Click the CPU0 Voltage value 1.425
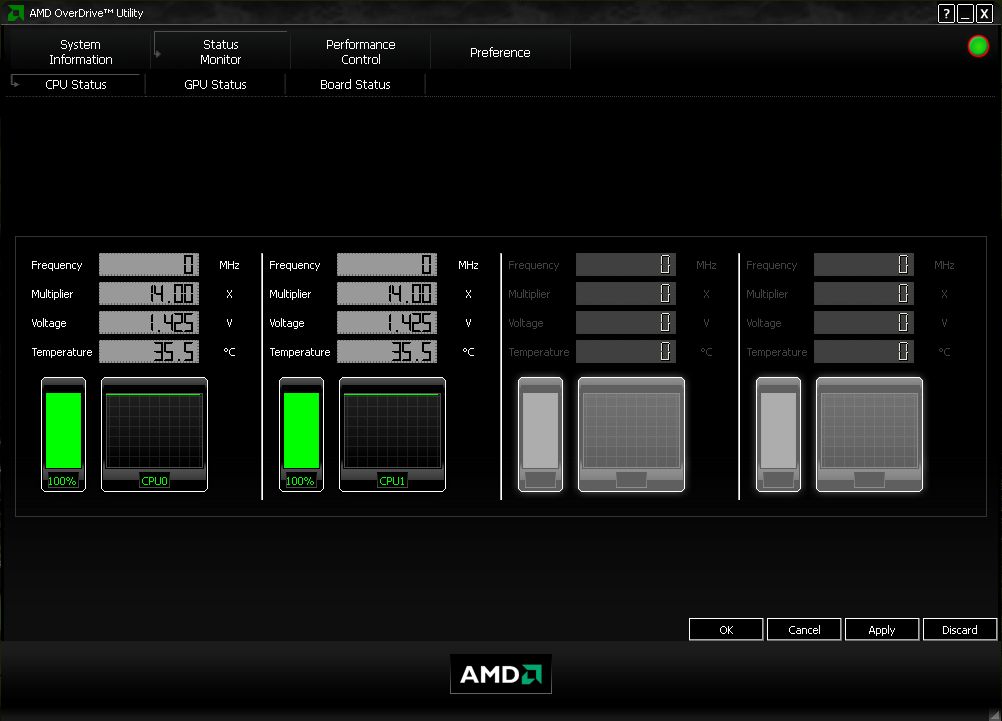 [x=149, y=323]
